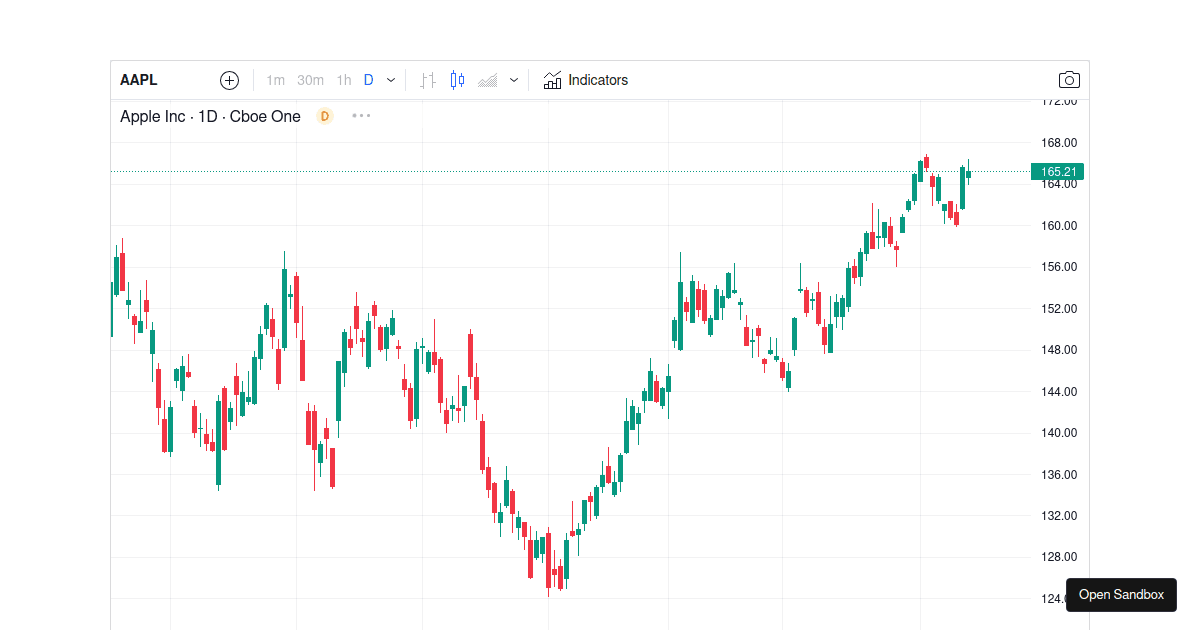
Task: Expand the chart style dropdown chevron
Action: 513,80
